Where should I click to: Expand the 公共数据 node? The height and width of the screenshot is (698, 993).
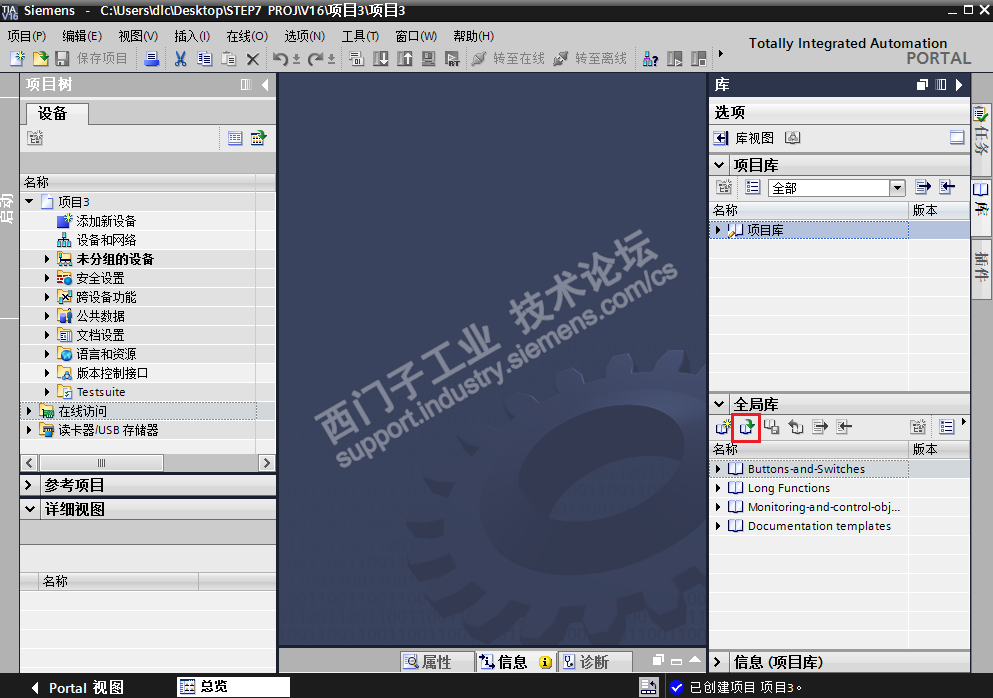47,316
